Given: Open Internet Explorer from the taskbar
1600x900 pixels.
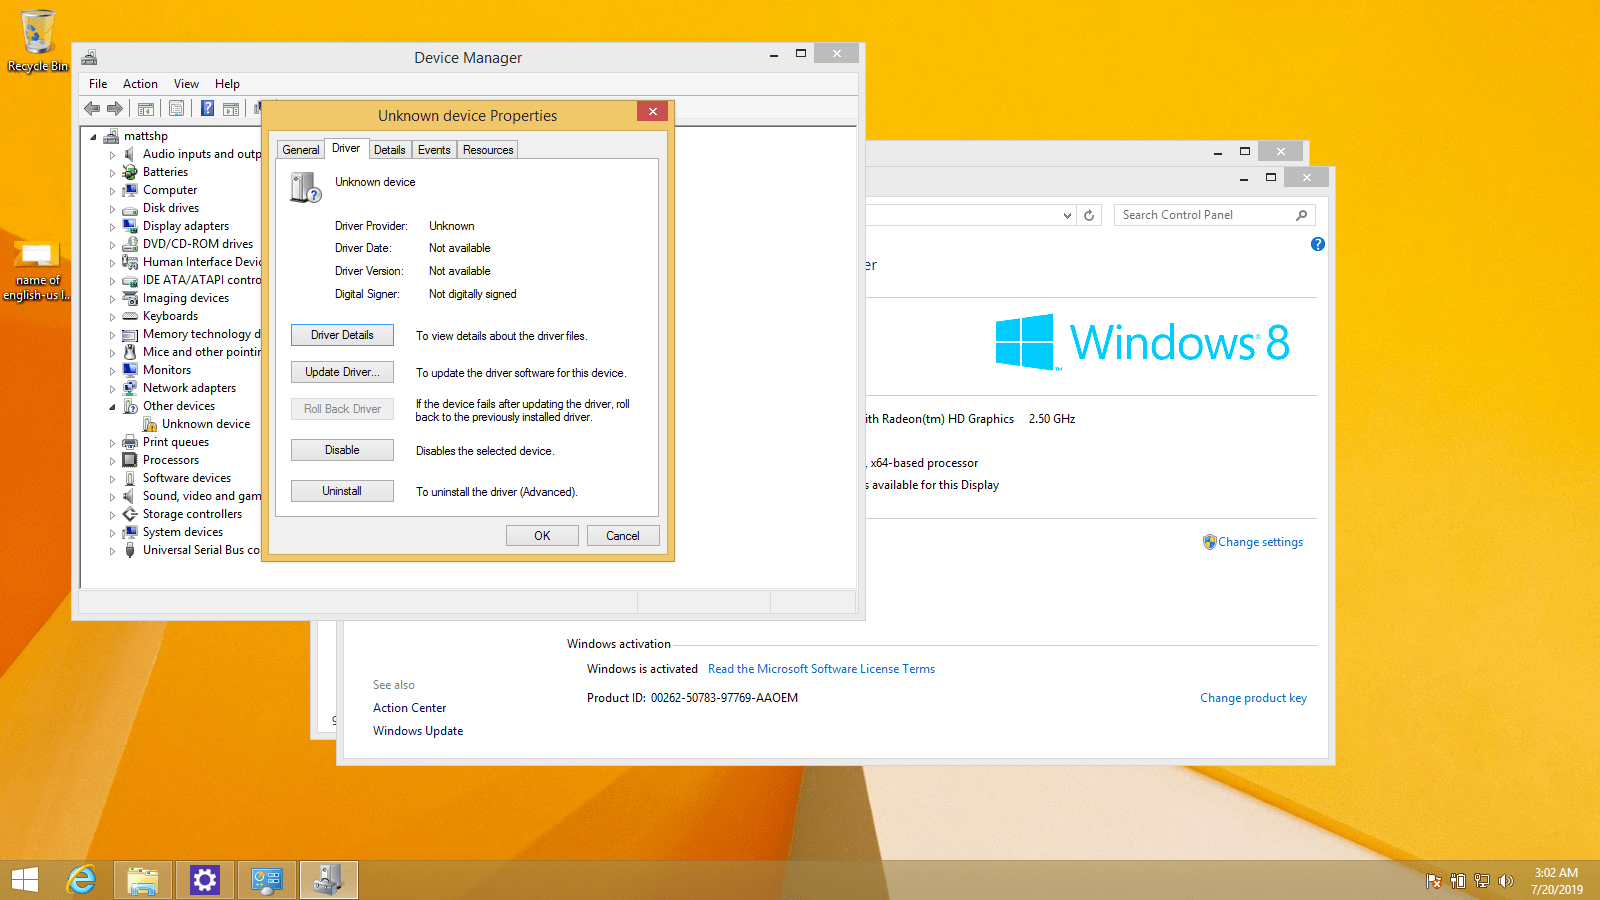Looking at the screenshot, I should click(x=82, y=880).
